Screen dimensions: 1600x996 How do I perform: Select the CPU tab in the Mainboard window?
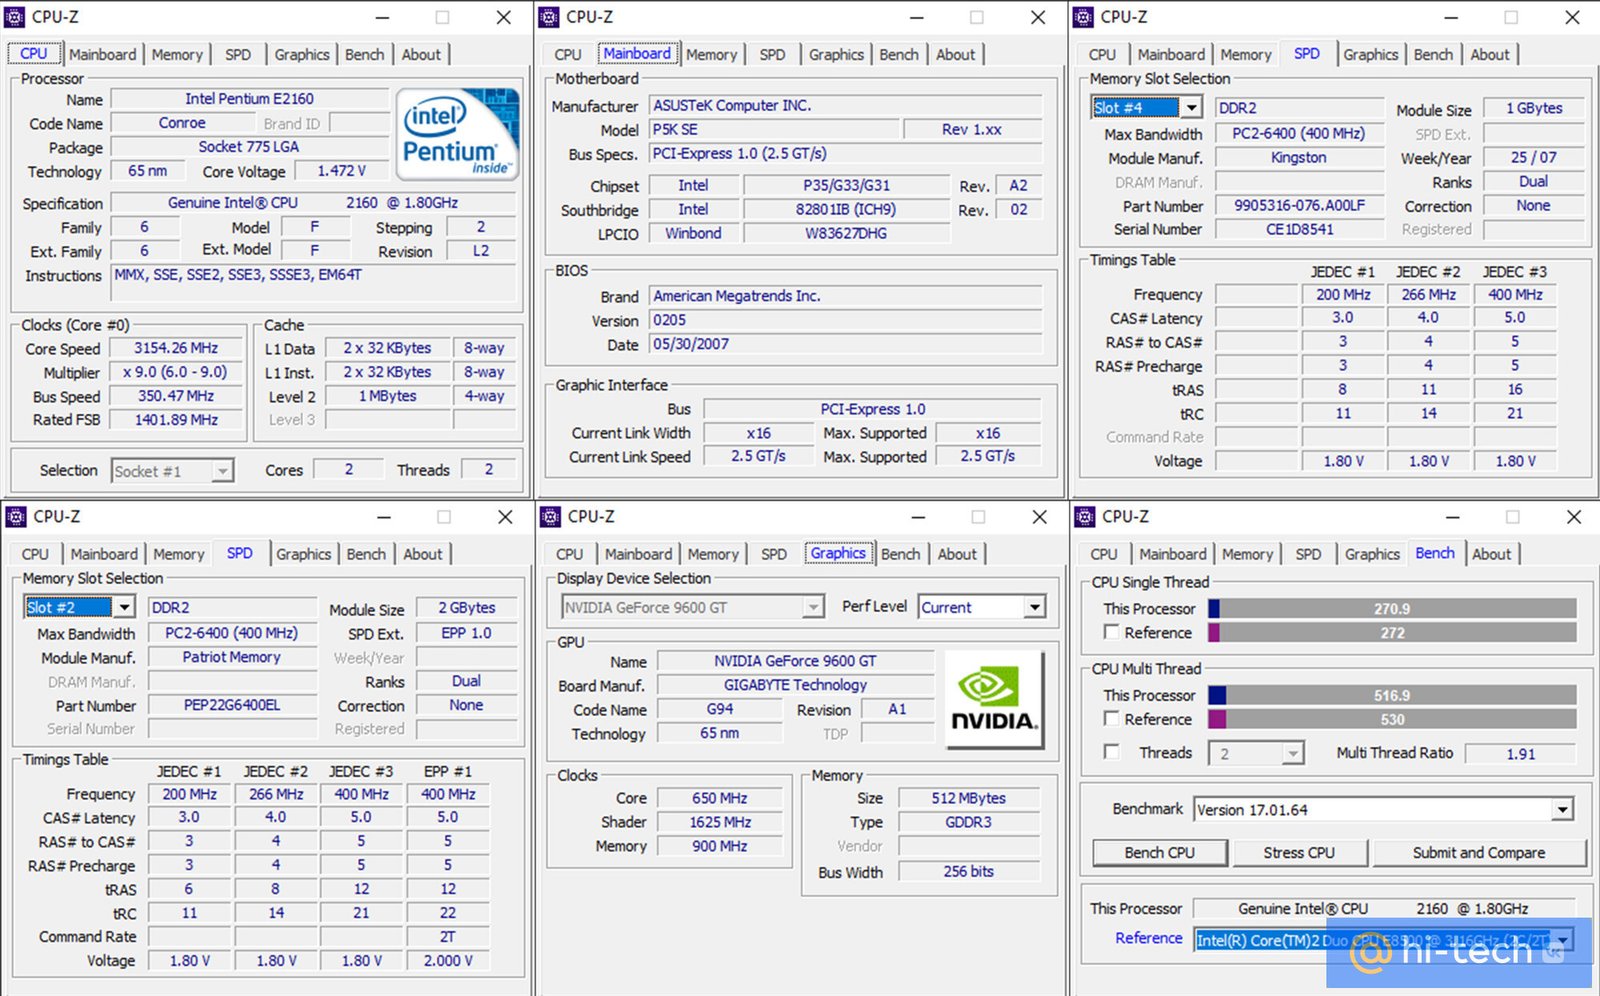pos(568,55)
